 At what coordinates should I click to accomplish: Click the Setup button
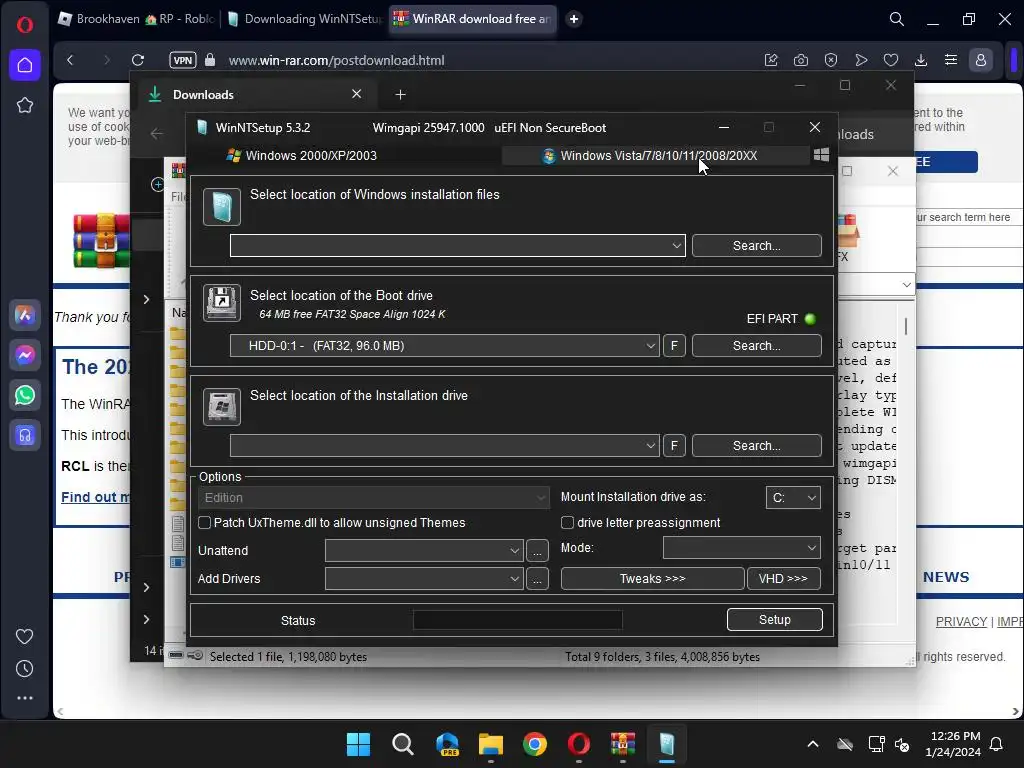tap(775, 620)
